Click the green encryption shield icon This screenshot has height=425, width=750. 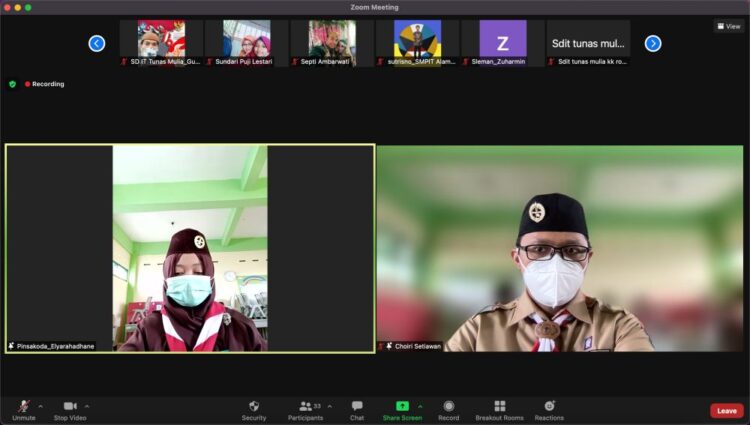(13, 84)
